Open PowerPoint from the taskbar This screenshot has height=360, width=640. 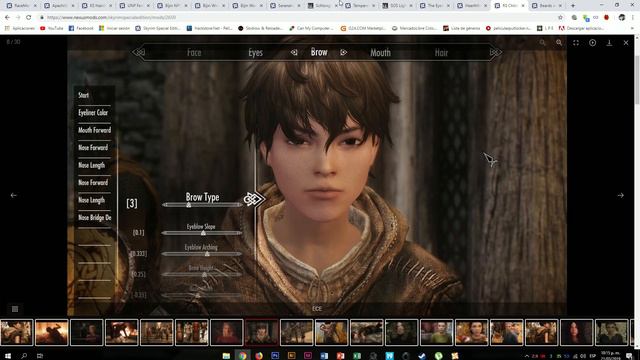340,356
